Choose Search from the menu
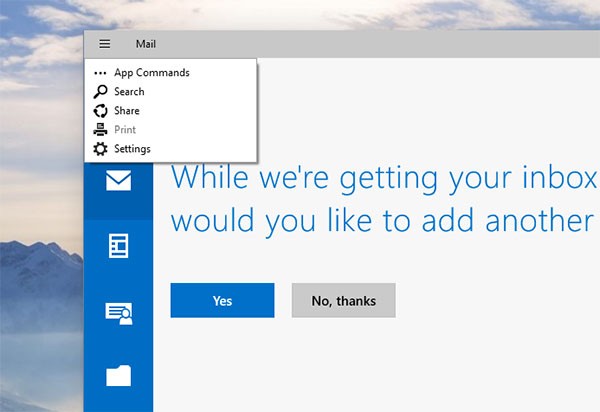 [x=170, y=92]
